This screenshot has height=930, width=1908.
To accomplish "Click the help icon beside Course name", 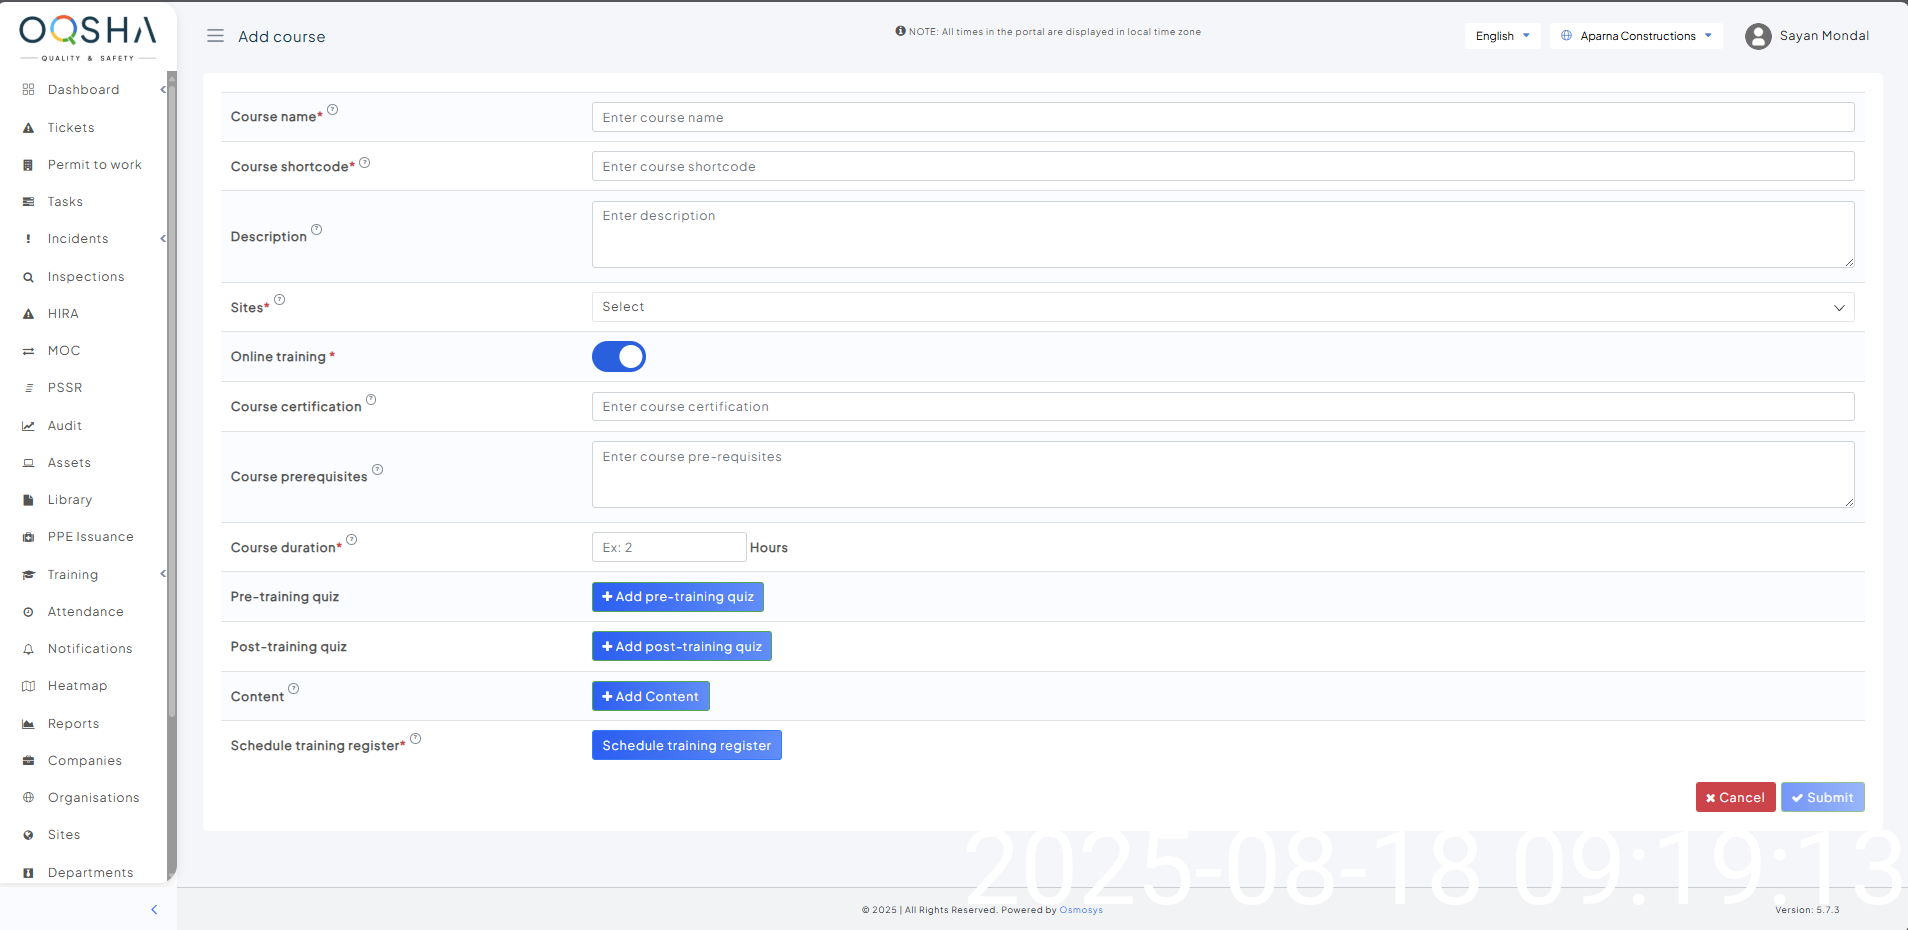I will [x=333, y=110].
